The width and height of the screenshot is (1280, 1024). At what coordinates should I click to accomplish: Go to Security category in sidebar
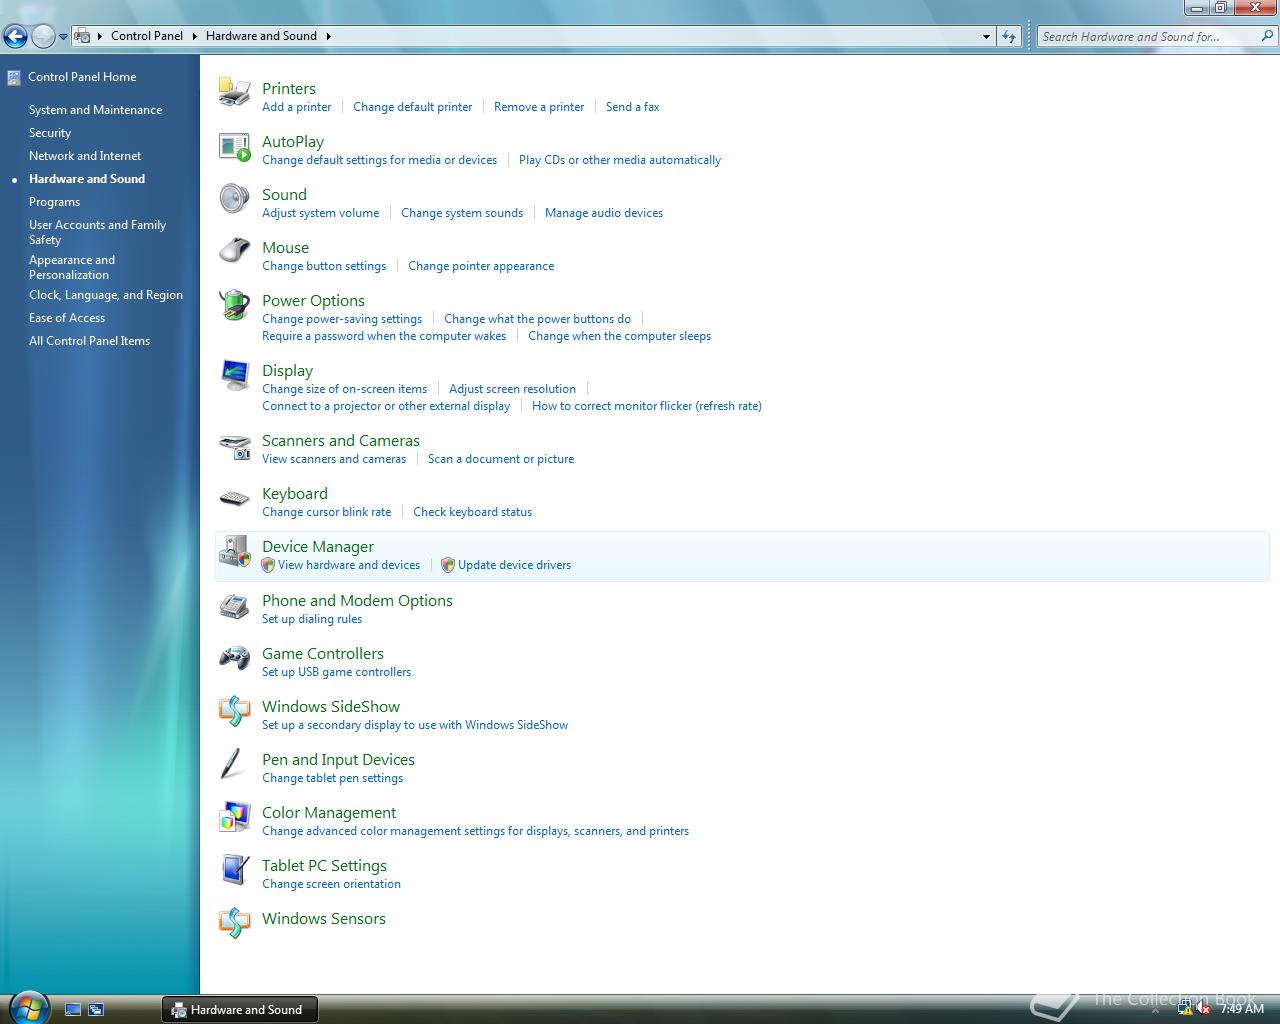point(50,133)
